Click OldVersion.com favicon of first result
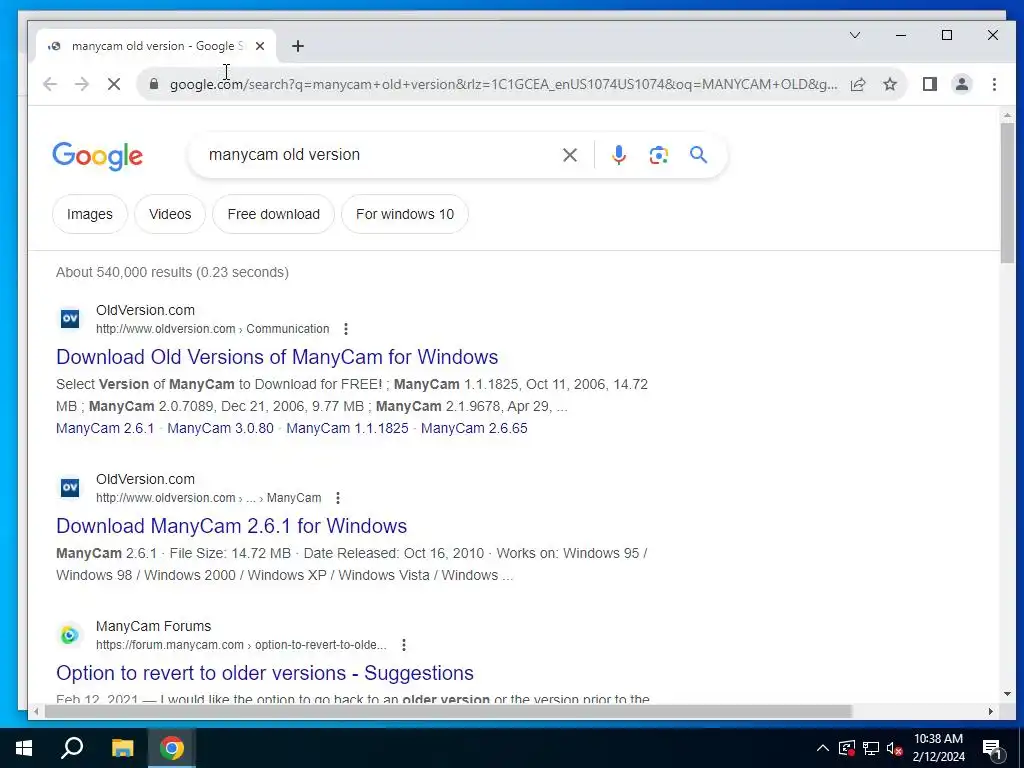Image resolution: width=1024 pixels, height=768 pixels. (70, 319)
